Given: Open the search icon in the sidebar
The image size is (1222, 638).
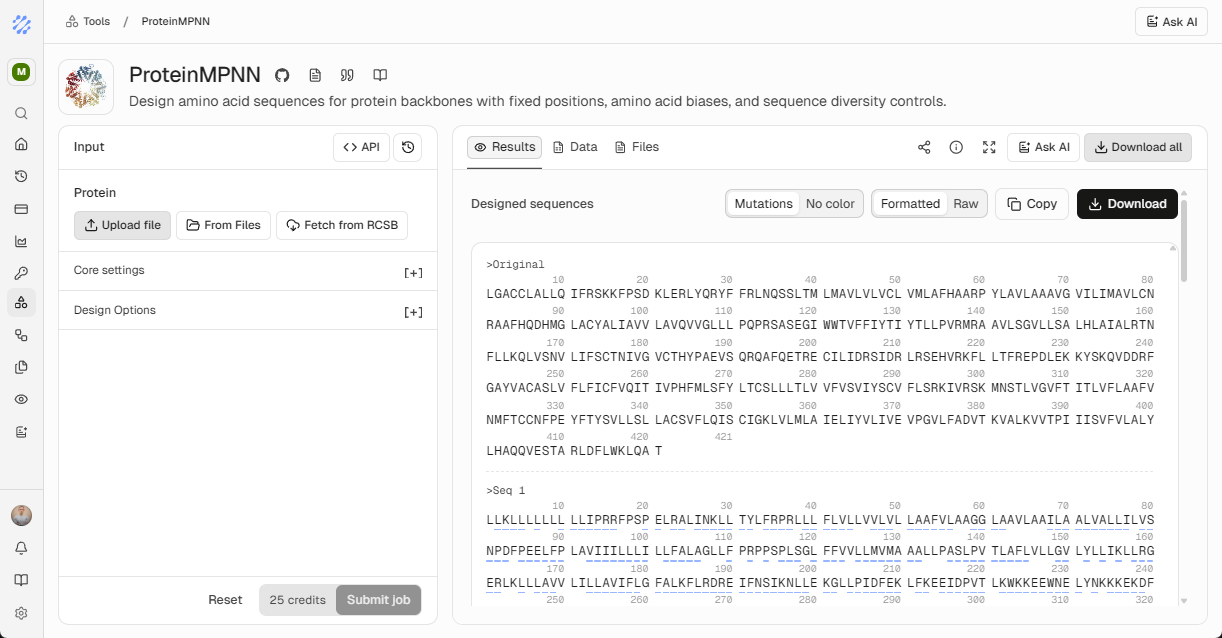Looking at the screenshot, I should (x=21, y=113).
